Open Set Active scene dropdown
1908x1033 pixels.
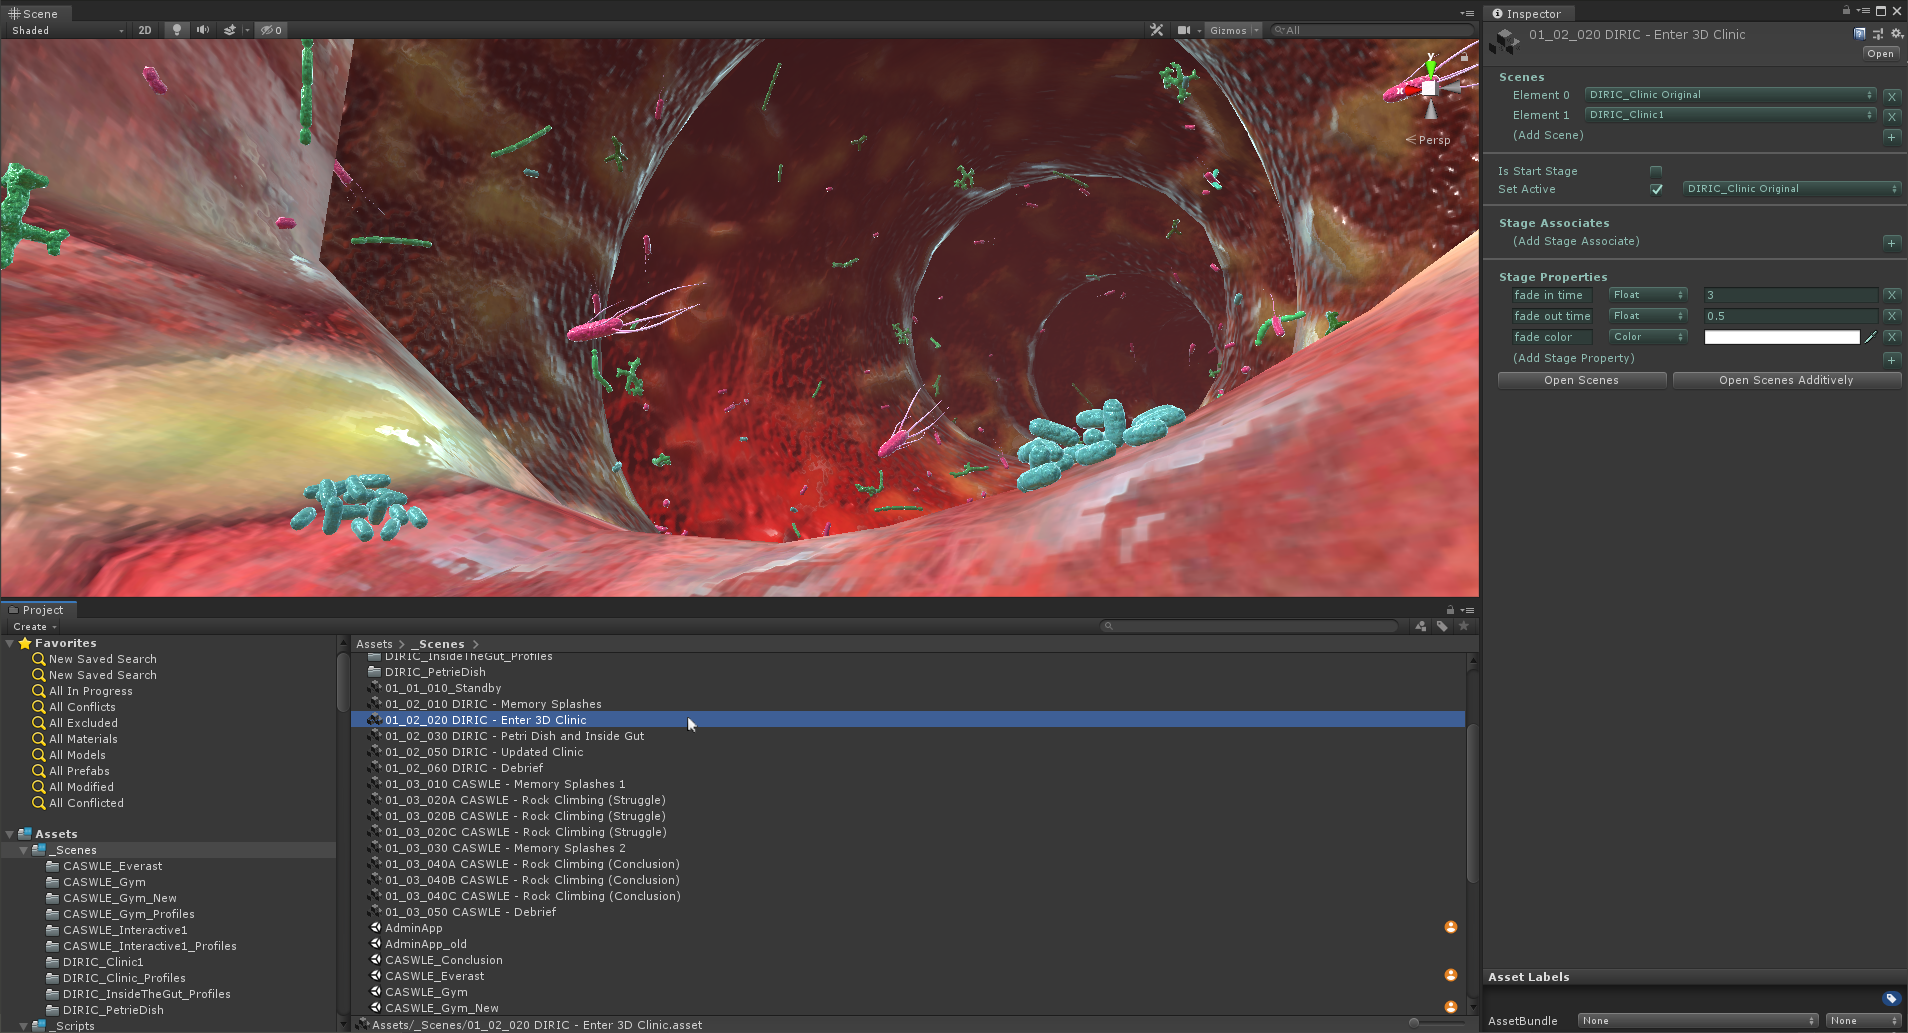1792,189
